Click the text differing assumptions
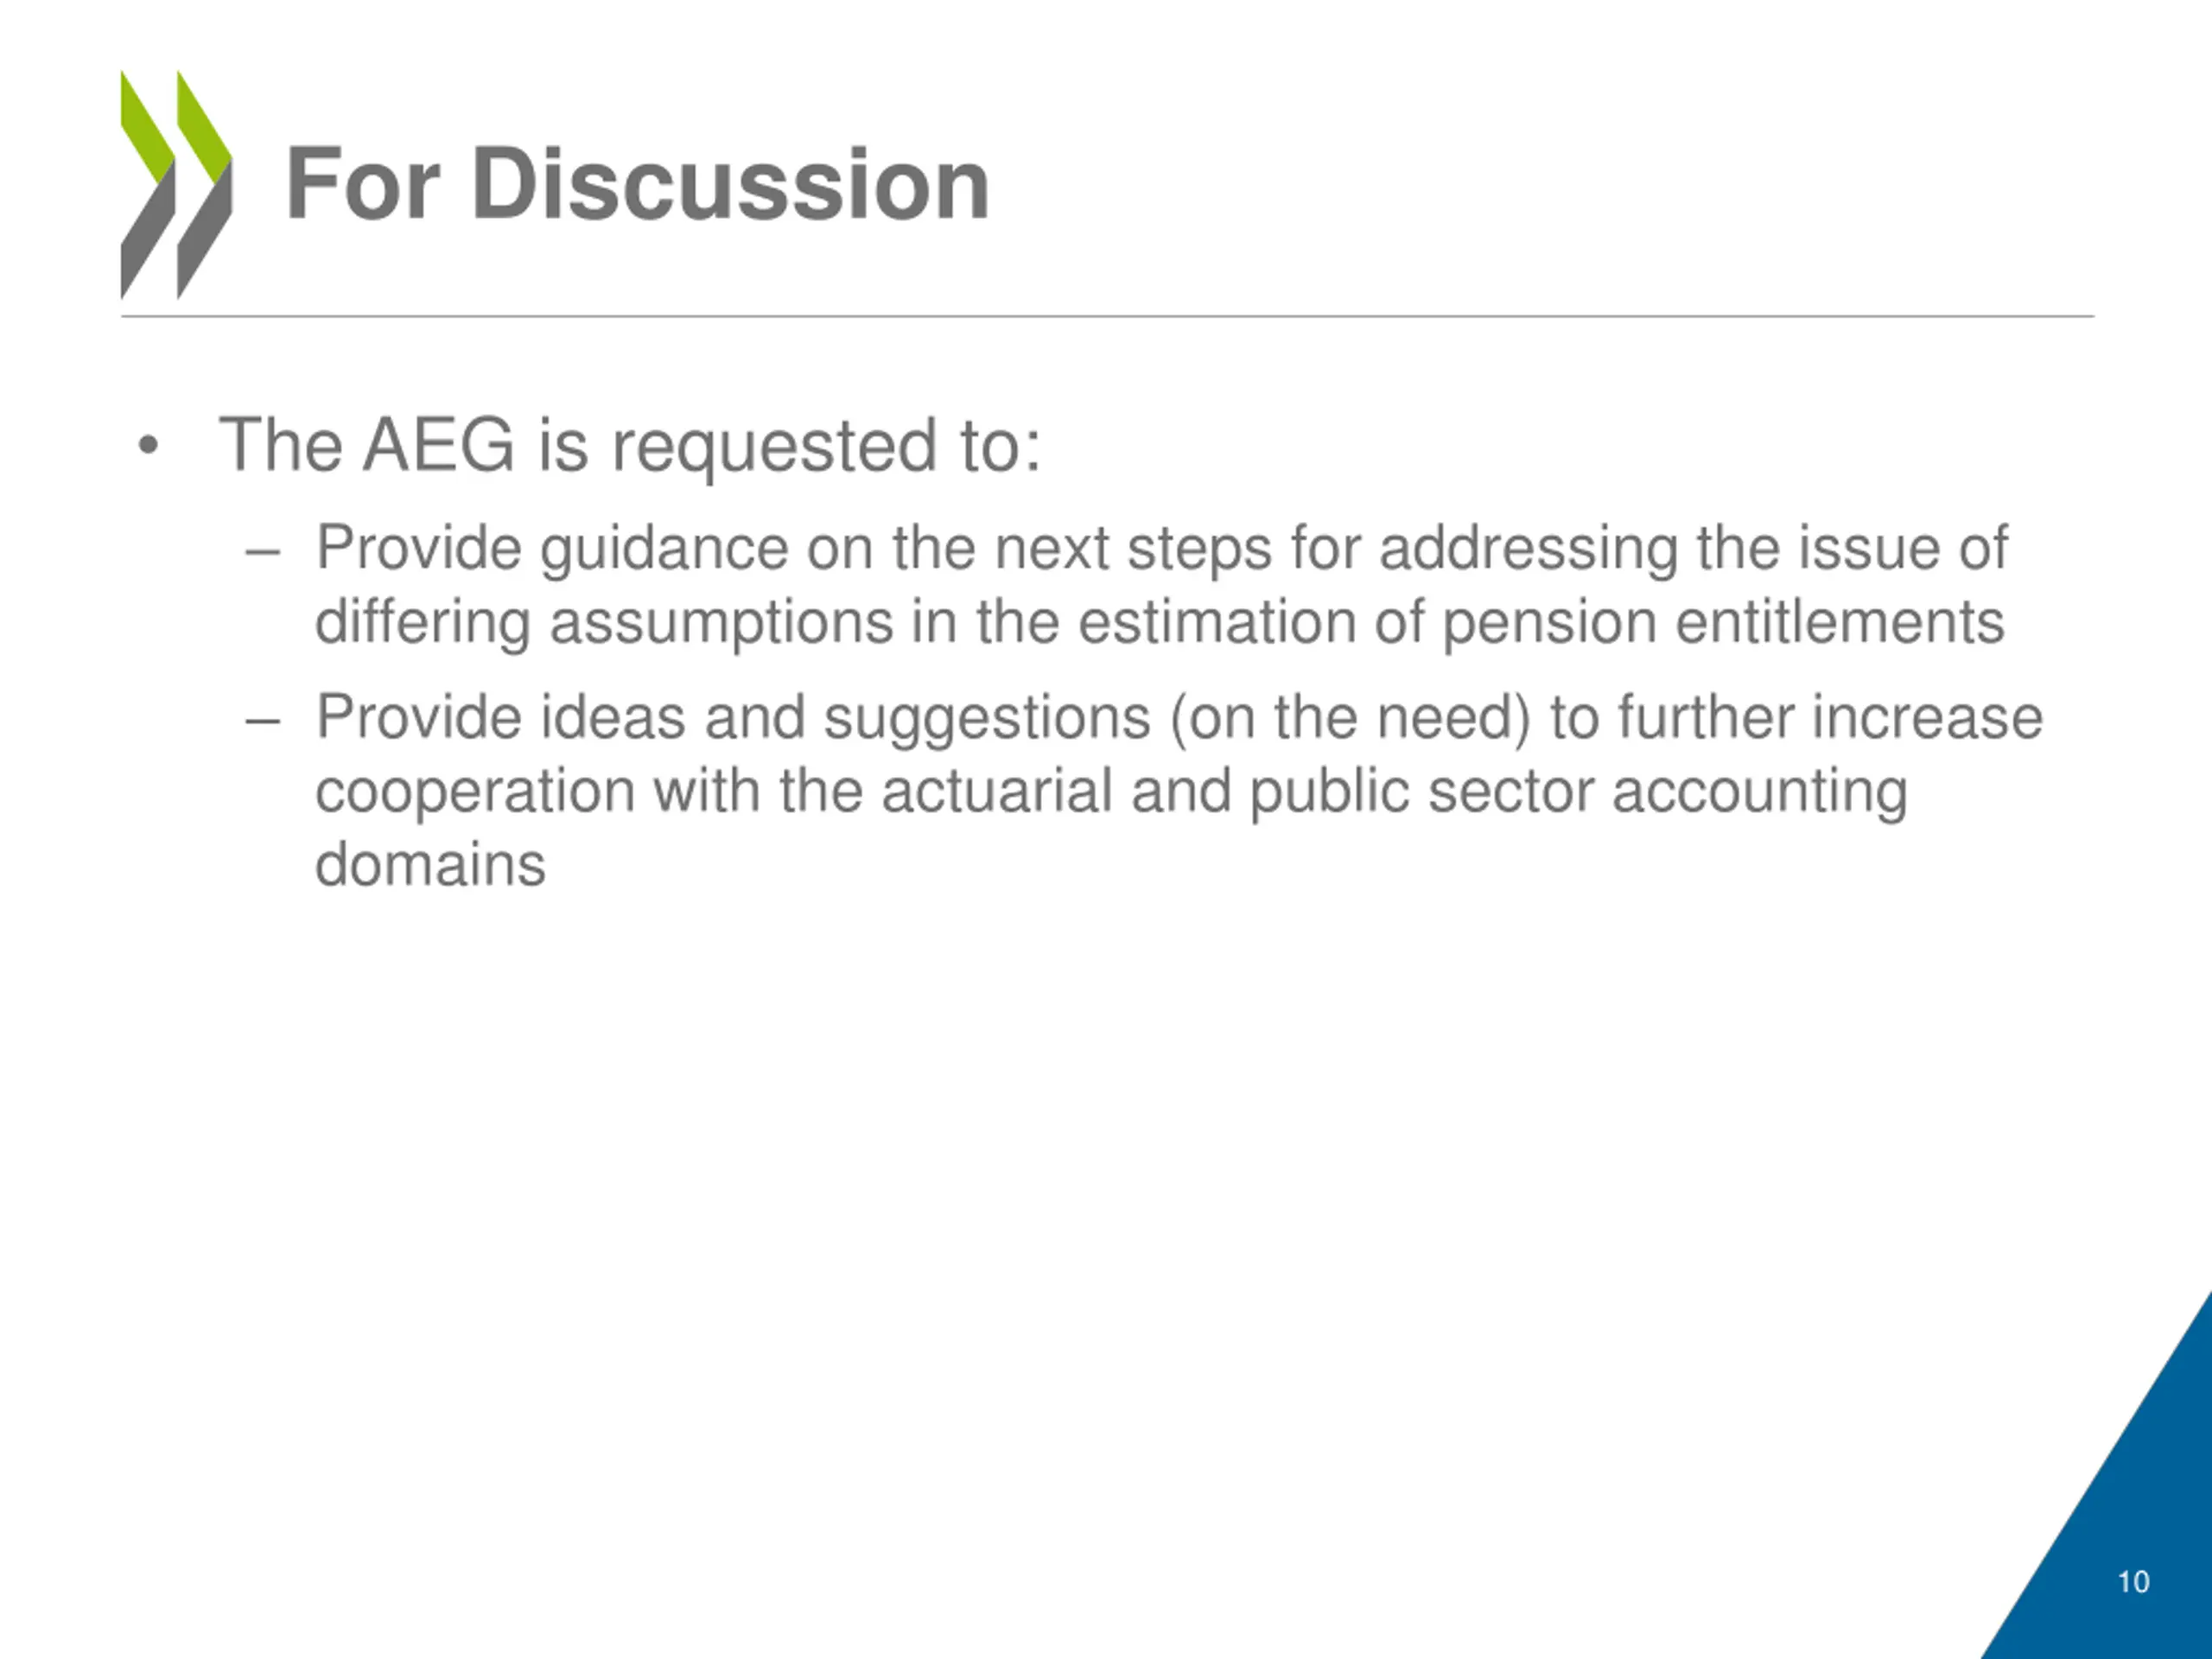The image size is (2212, 1659). (604, 623)
